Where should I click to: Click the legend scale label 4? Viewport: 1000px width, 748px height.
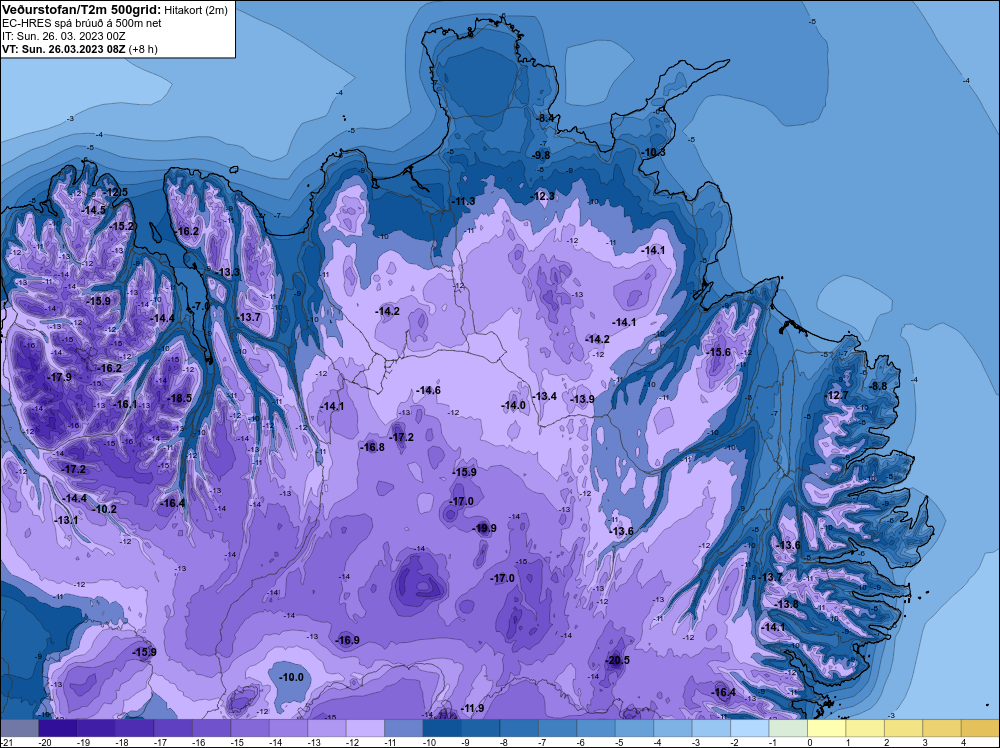963,742
